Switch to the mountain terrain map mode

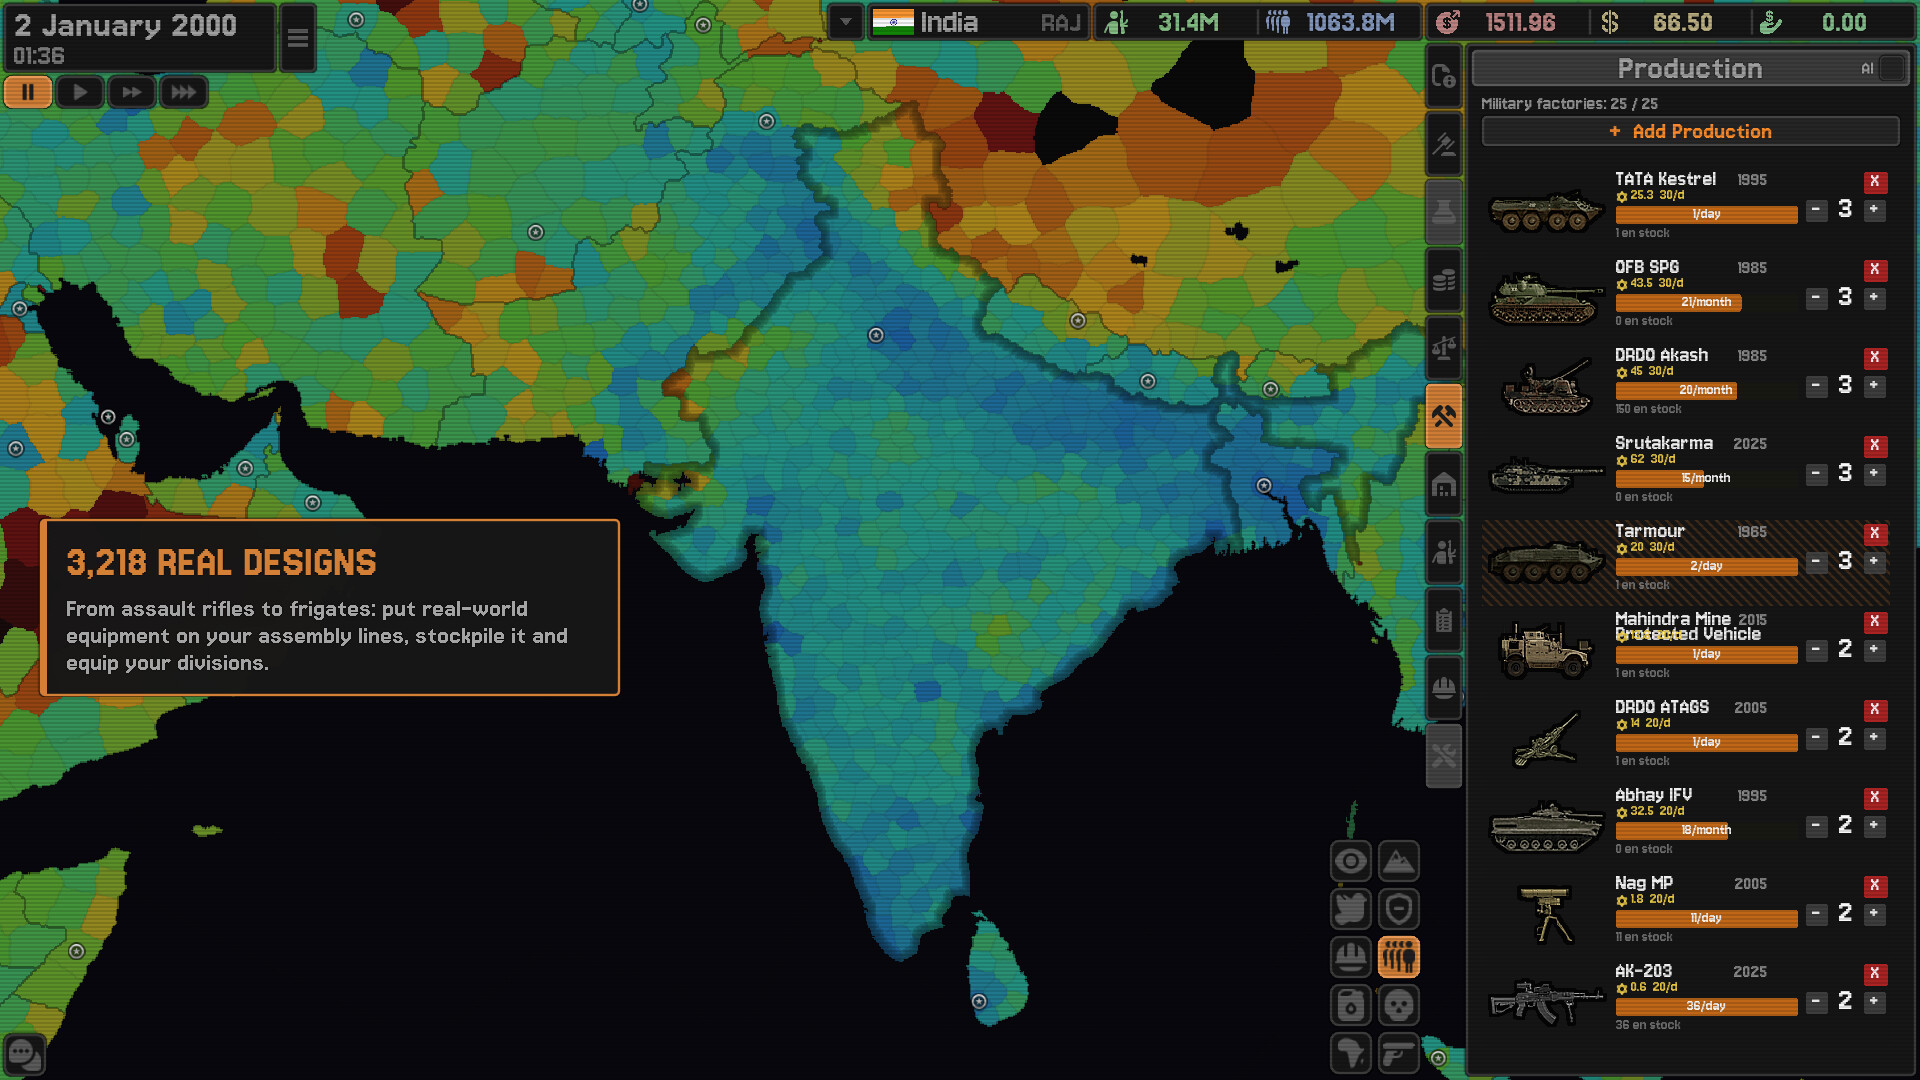point(1398,861)
